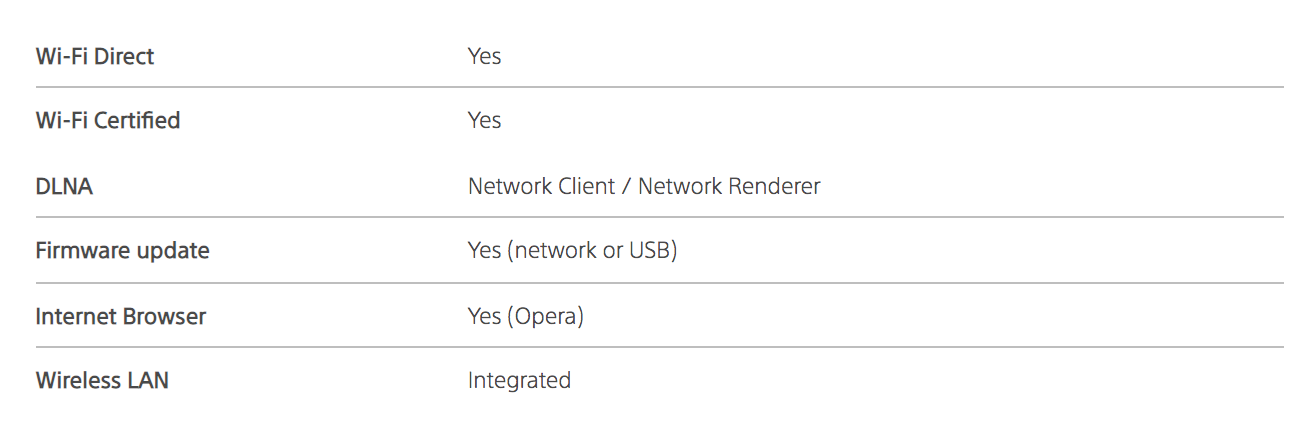
Task: Select the Firmware update label
Action: click(x=122, y=250)
